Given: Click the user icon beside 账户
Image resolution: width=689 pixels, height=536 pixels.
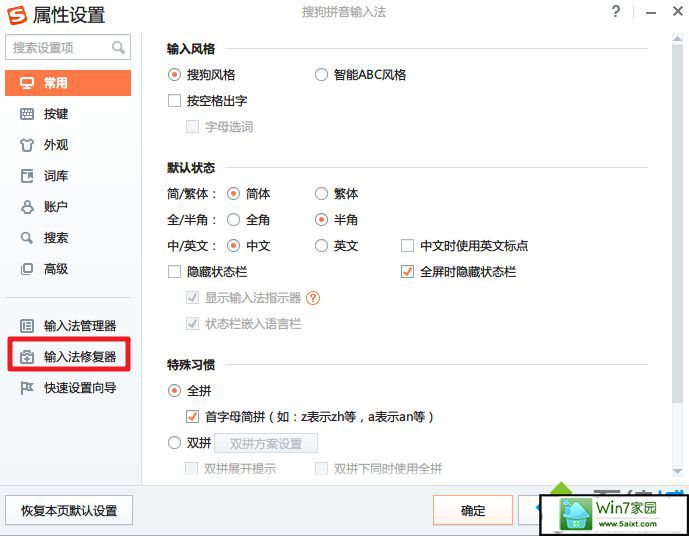Looking at the screenshot, I should (27, 207).
